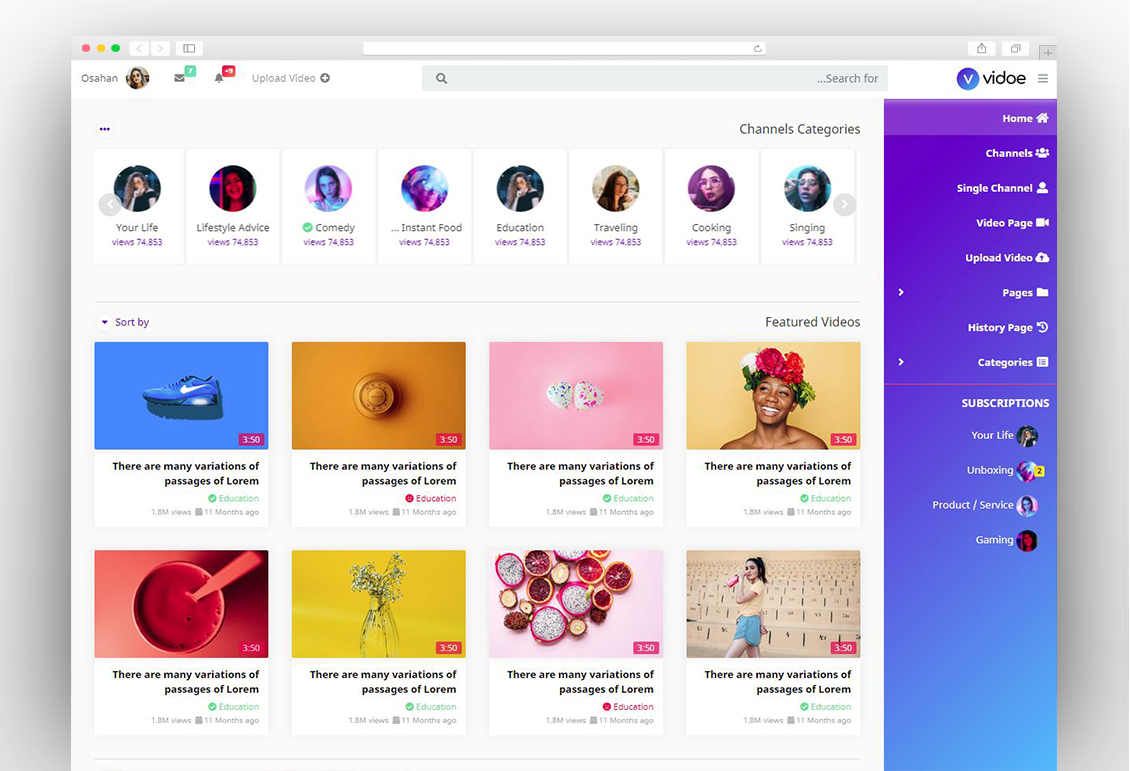Reload page with the refresh icon
Viewport: 1130px width, 771px height.
point(757,48)
